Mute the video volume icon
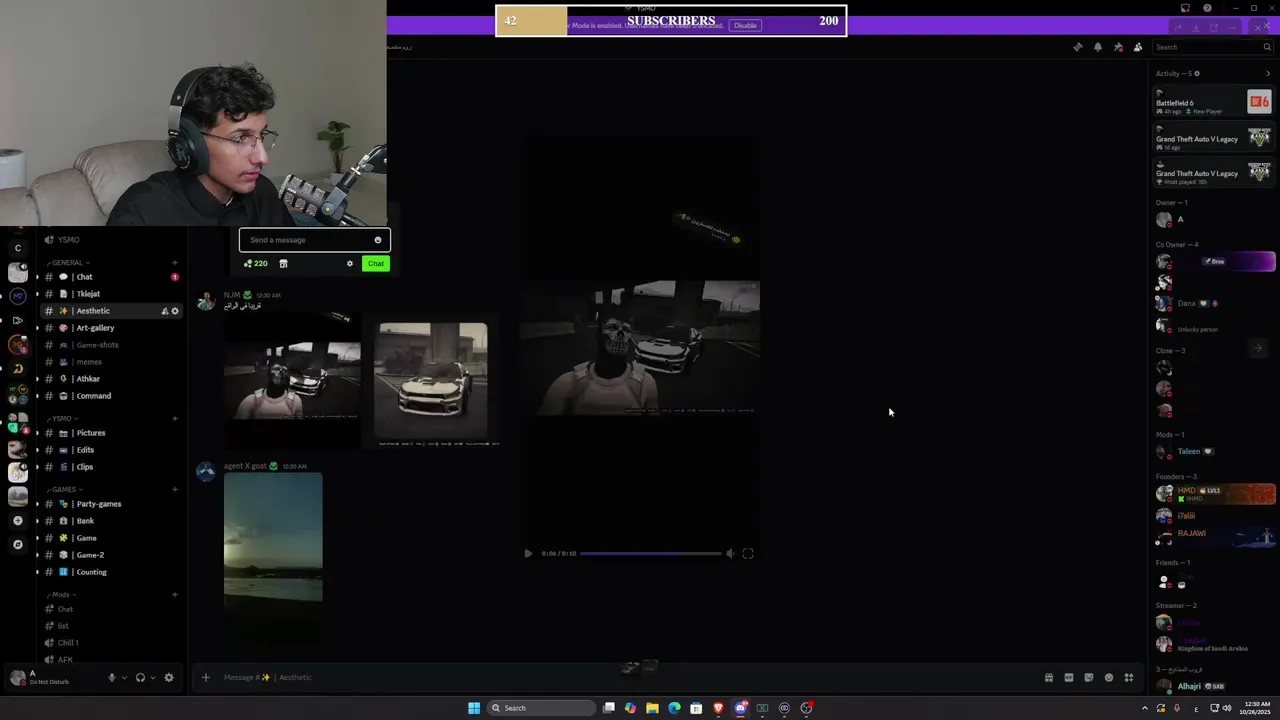Viewport: 1280px width, 720px height. tap(730, 553)
